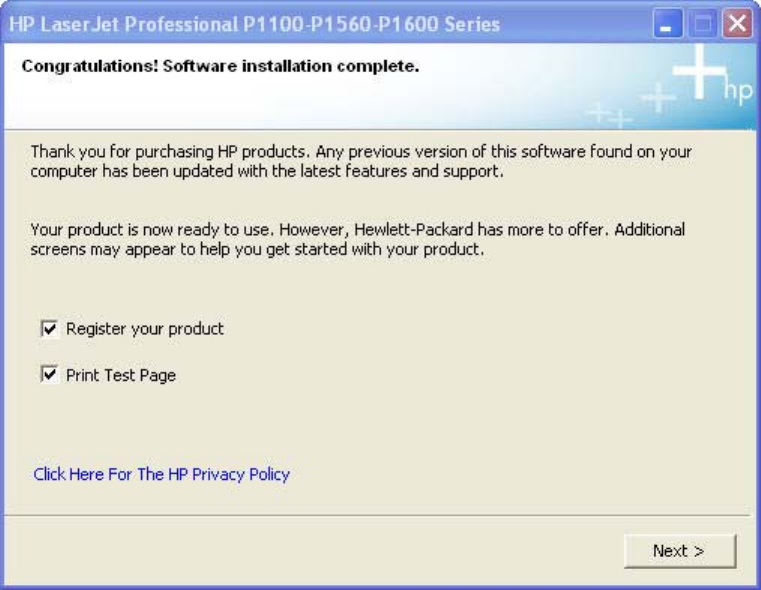The image size is (761, 590).
Task: Minimize the HP LaserJet installer window
Action: coord(669,24)
